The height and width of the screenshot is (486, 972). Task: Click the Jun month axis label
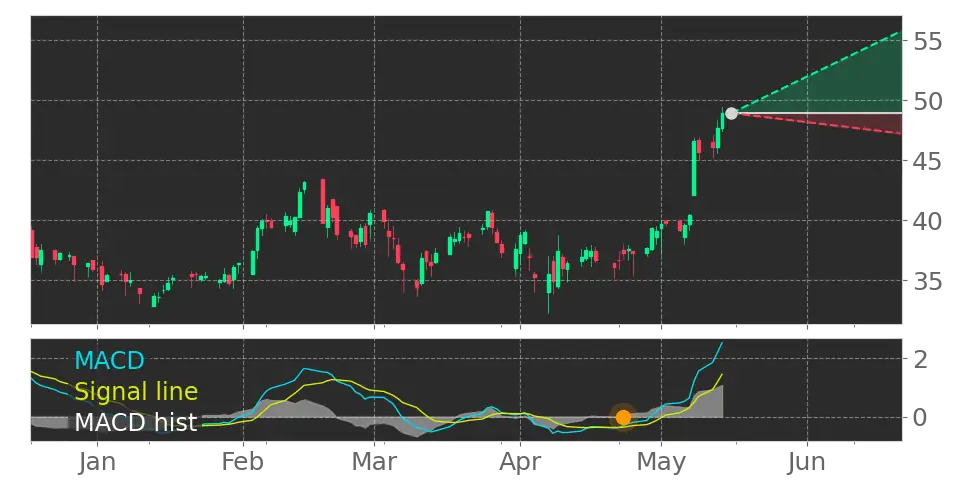point(808,462)
